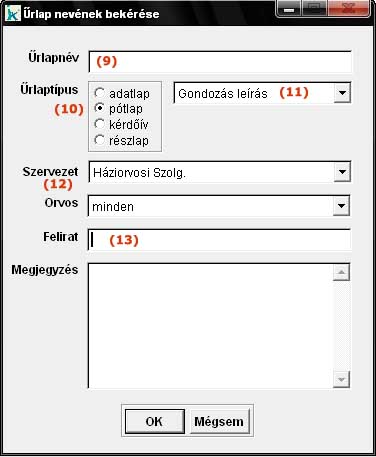Close the dialog window
This screenshot has height=457, width=376.
[349, 9]
